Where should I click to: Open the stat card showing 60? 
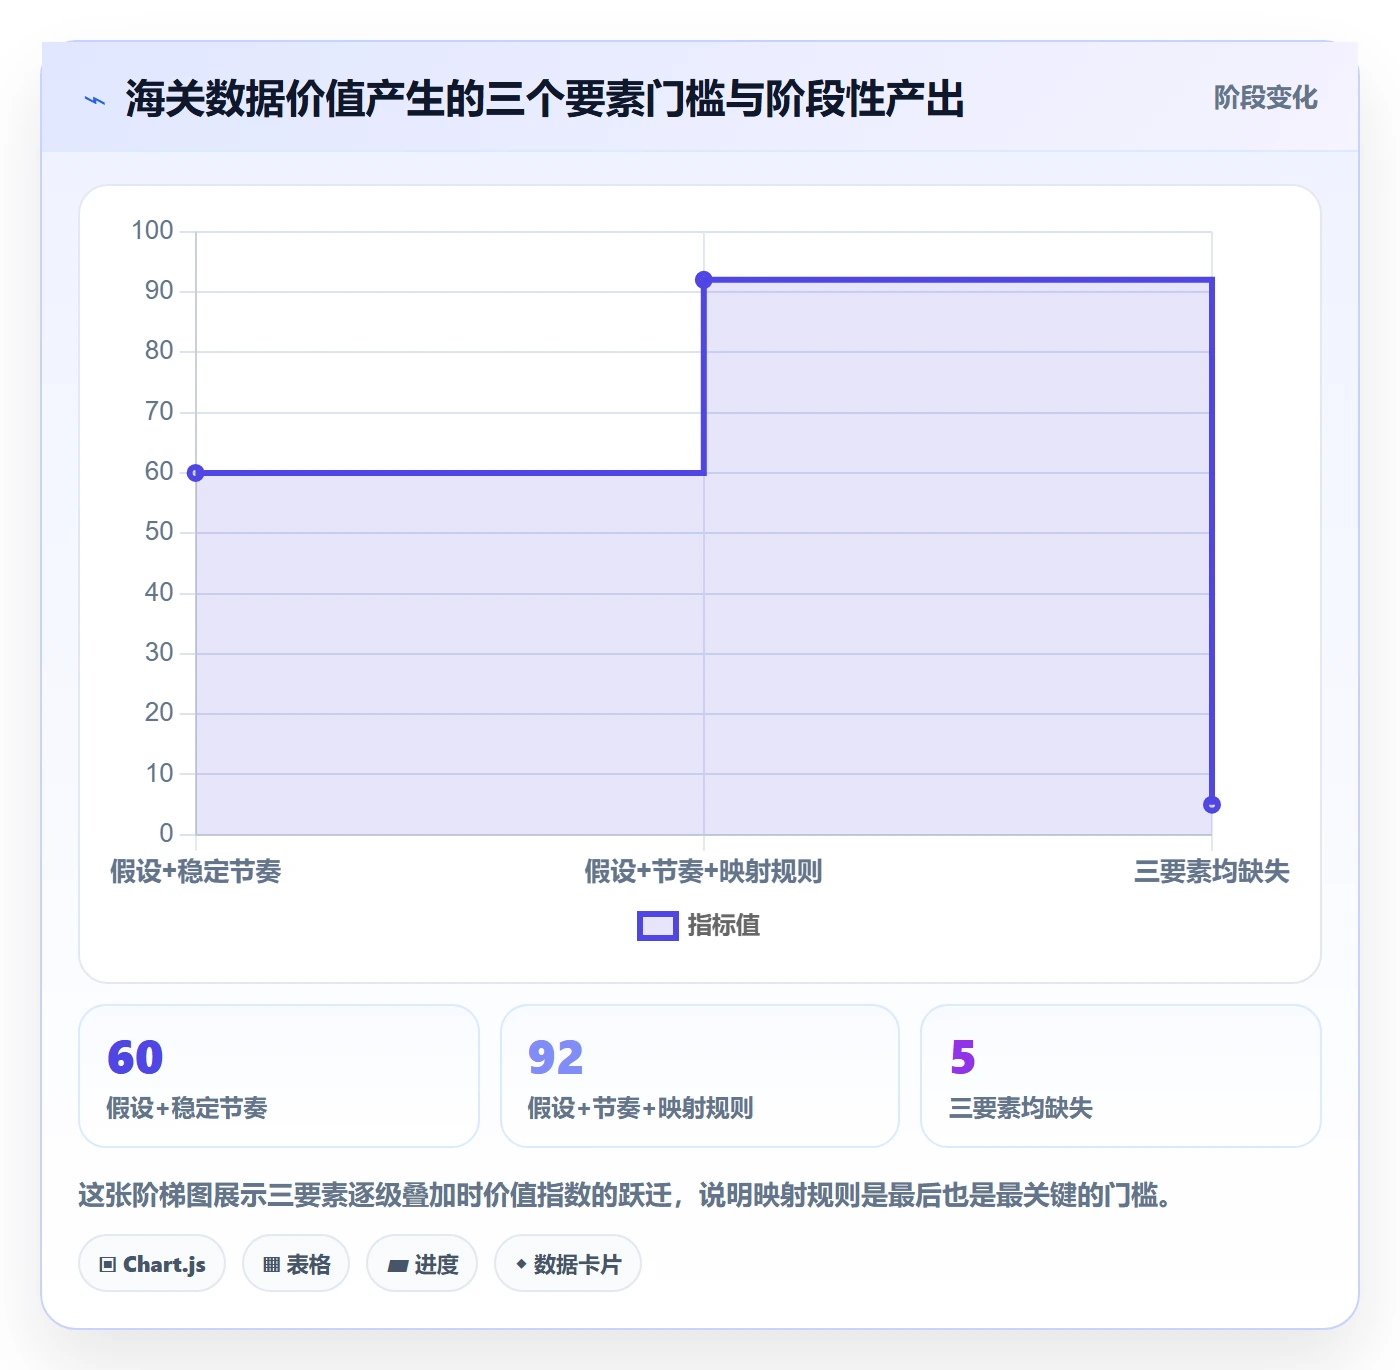pos(279,1076)
